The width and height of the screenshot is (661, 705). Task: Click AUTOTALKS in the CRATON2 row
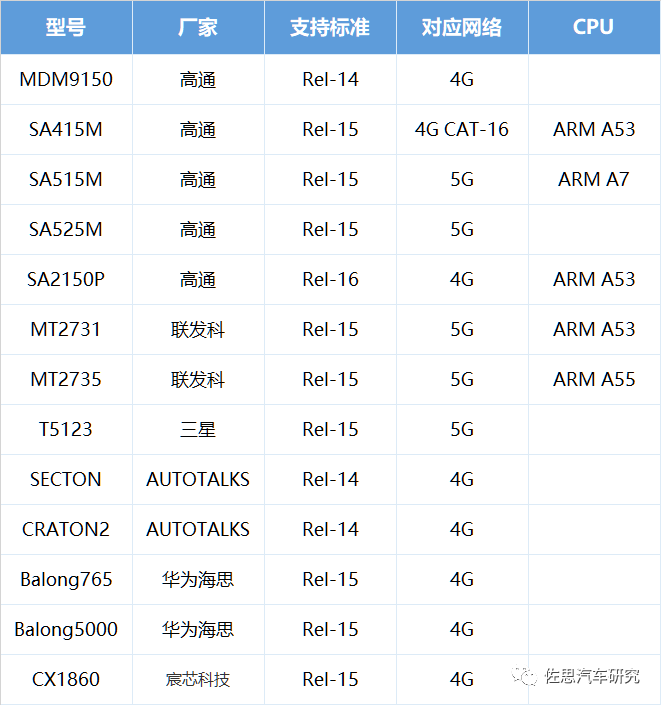(198, 529)
